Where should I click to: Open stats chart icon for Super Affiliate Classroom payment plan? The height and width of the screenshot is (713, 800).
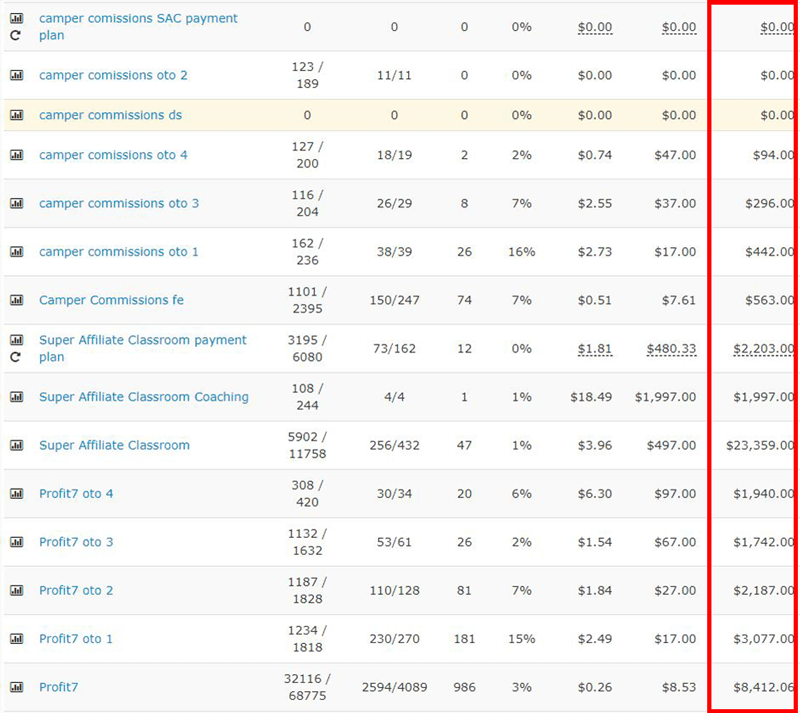pyautogui.click(x=16, y=340)
